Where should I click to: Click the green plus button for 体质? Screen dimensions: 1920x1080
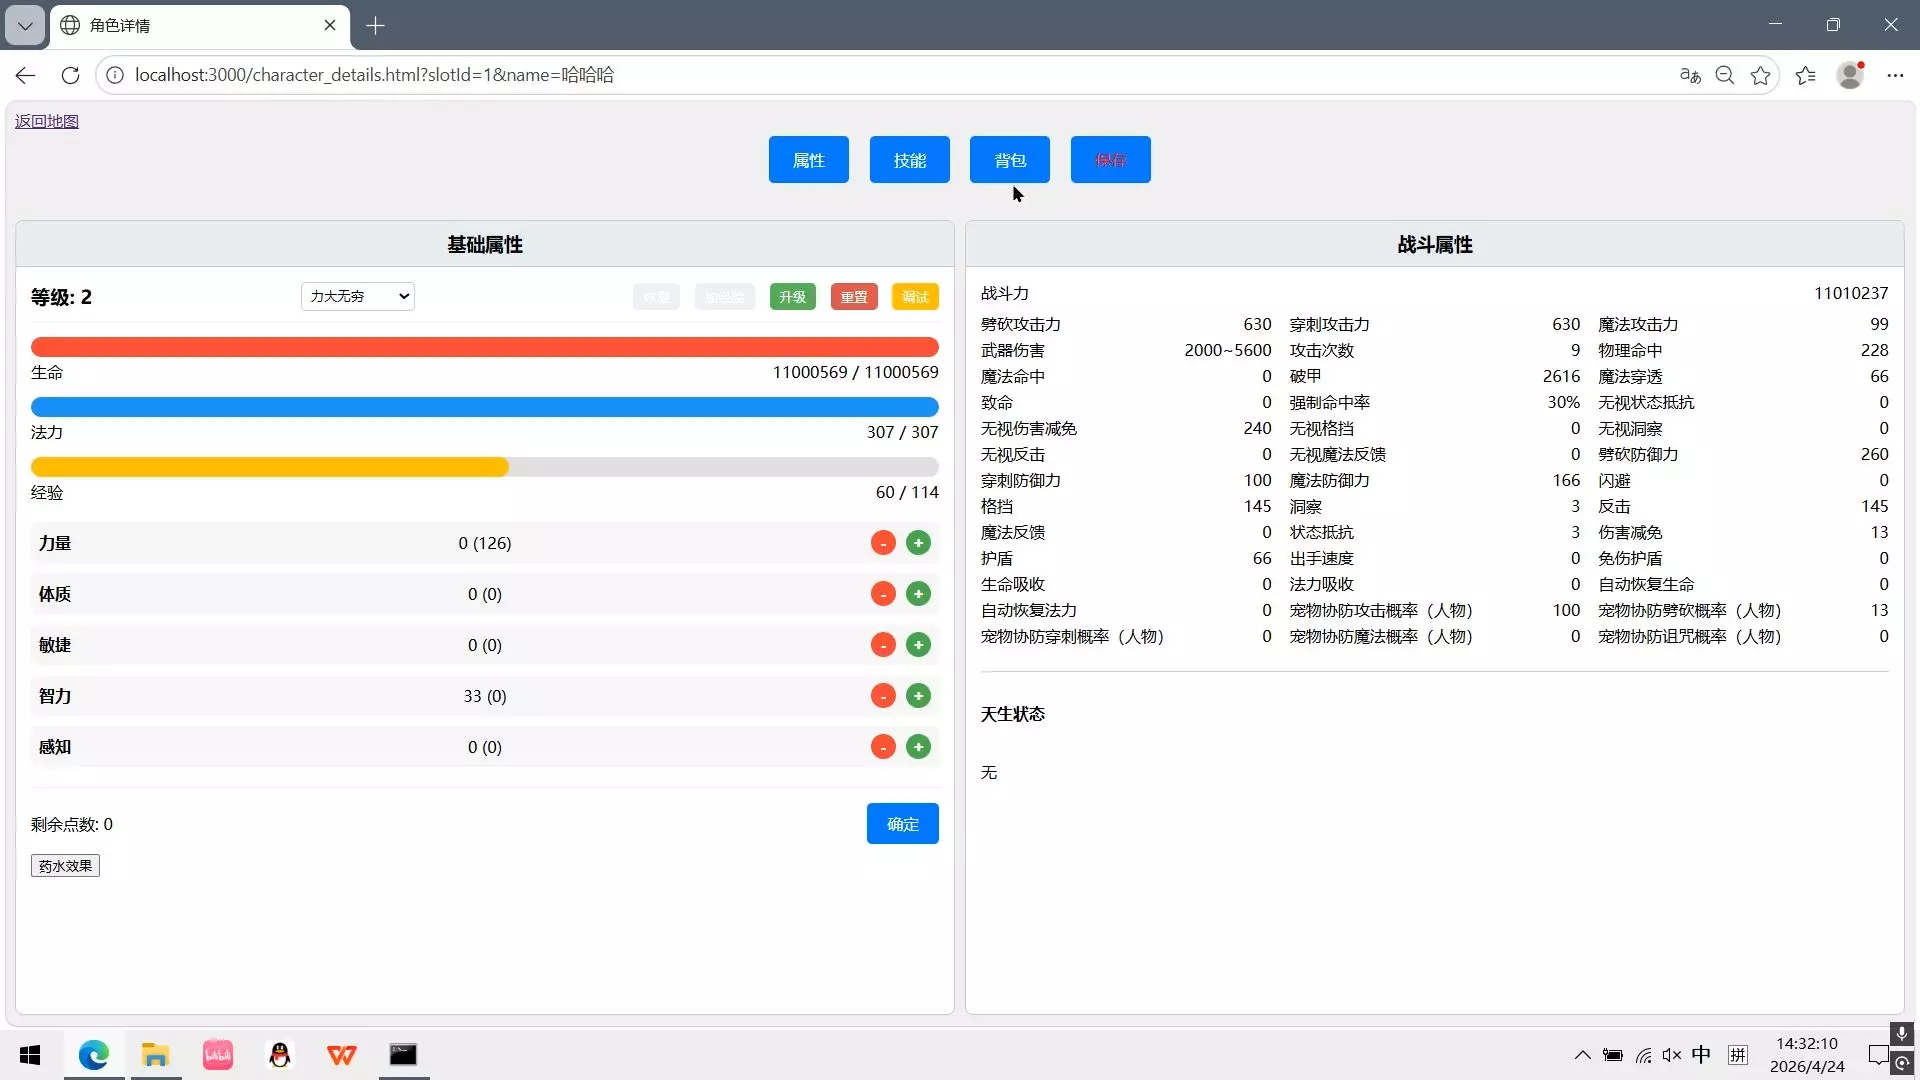[x=918, y=594]
